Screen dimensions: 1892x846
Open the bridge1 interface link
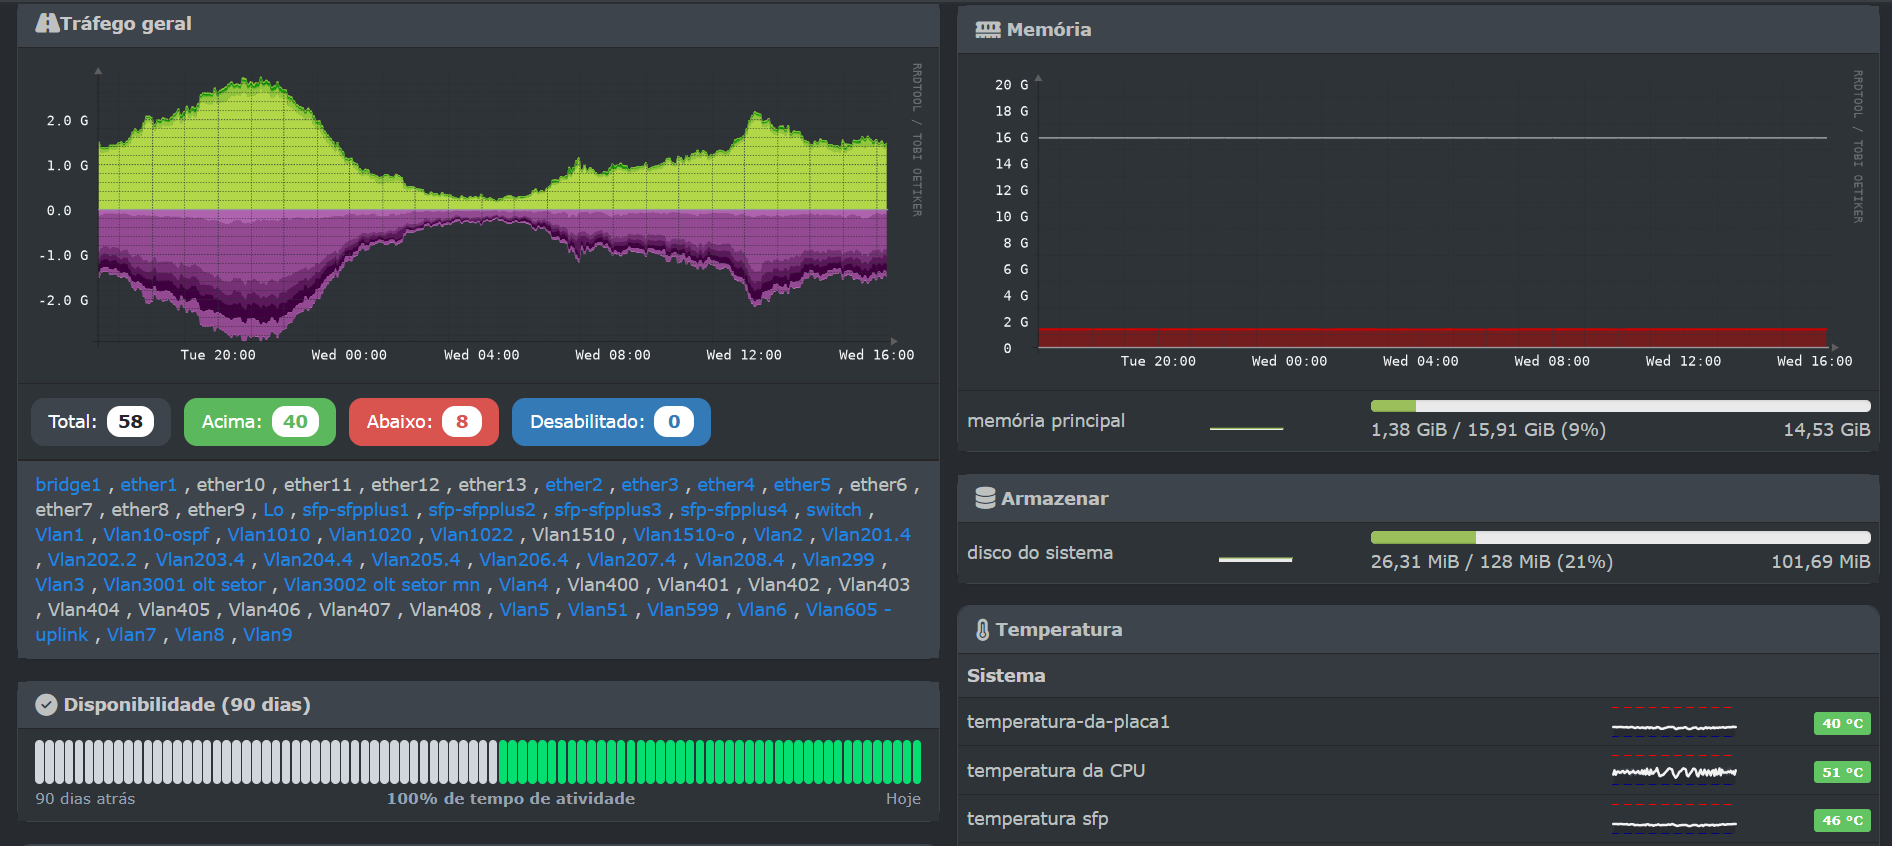click(68, 485)
